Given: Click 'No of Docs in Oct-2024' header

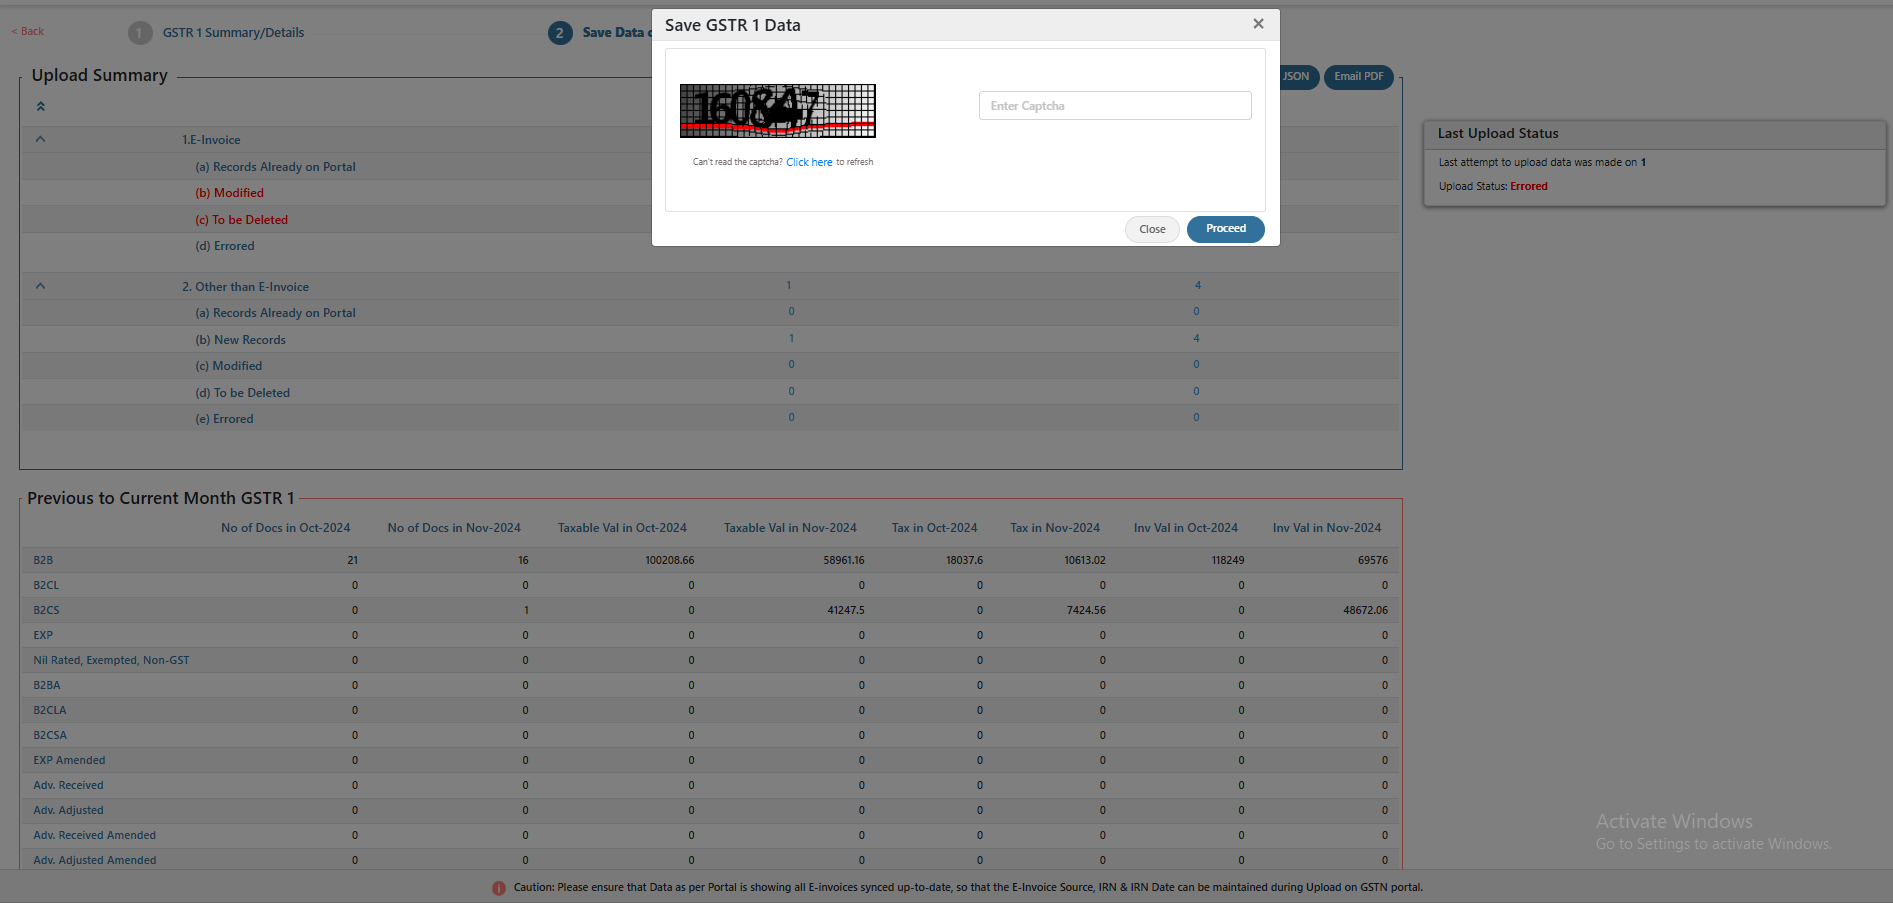Looking at the screenshot, I should 285,528.
